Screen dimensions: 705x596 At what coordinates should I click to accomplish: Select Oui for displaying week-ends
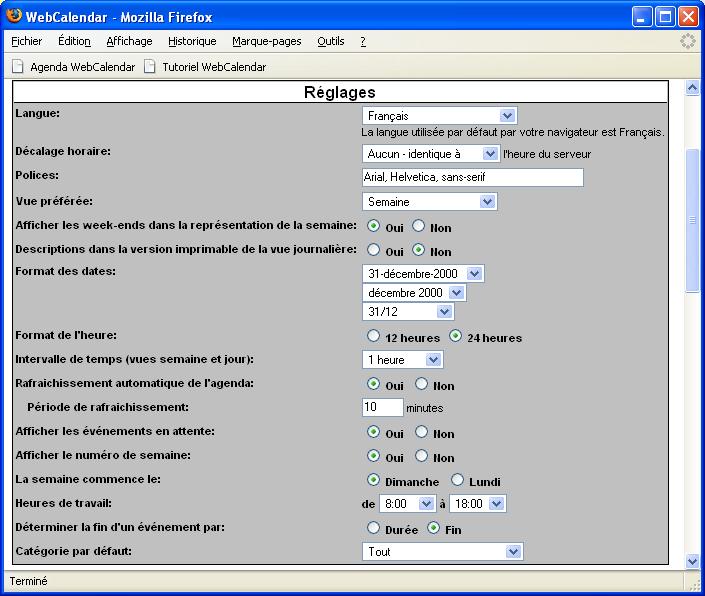click(x=373, y=226)
